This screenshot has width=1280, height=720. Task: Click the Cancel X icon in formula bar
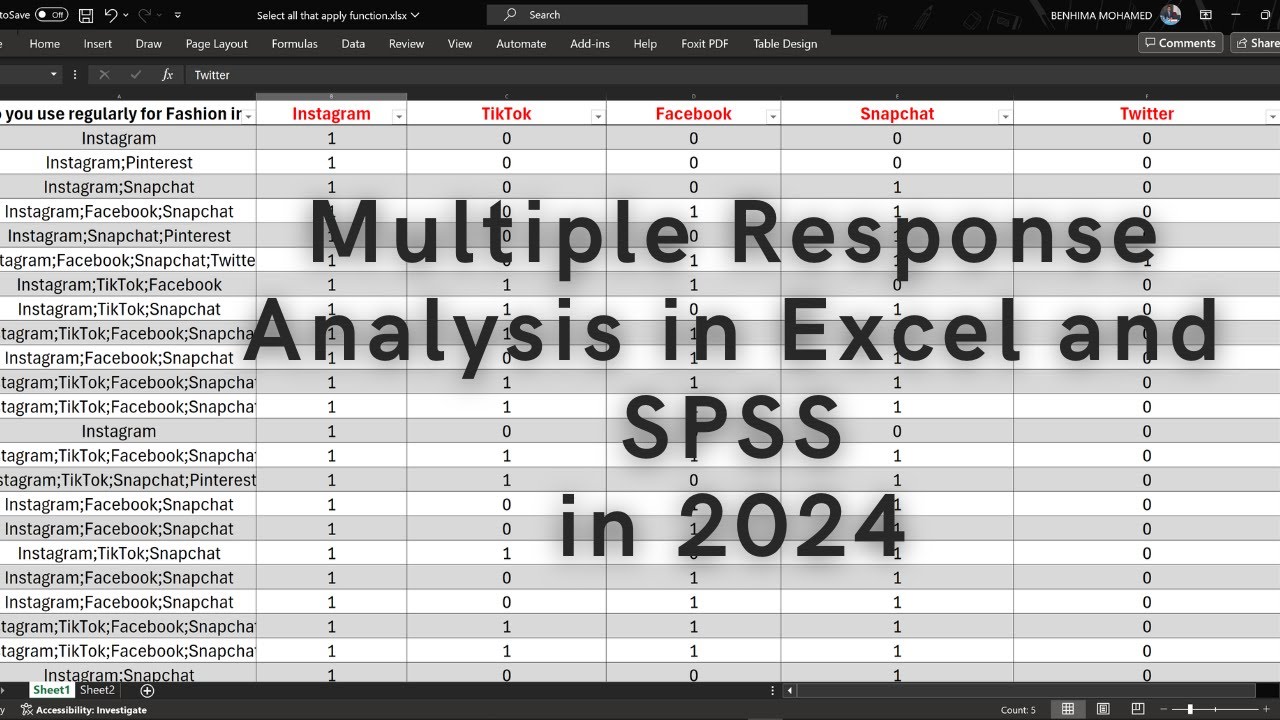[104, 75]
